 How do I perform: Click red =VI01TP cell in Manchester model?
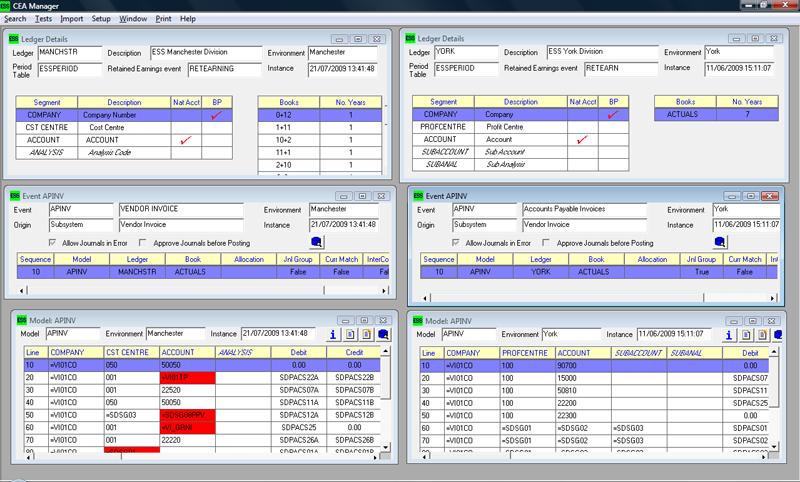(x=187, y=378)
